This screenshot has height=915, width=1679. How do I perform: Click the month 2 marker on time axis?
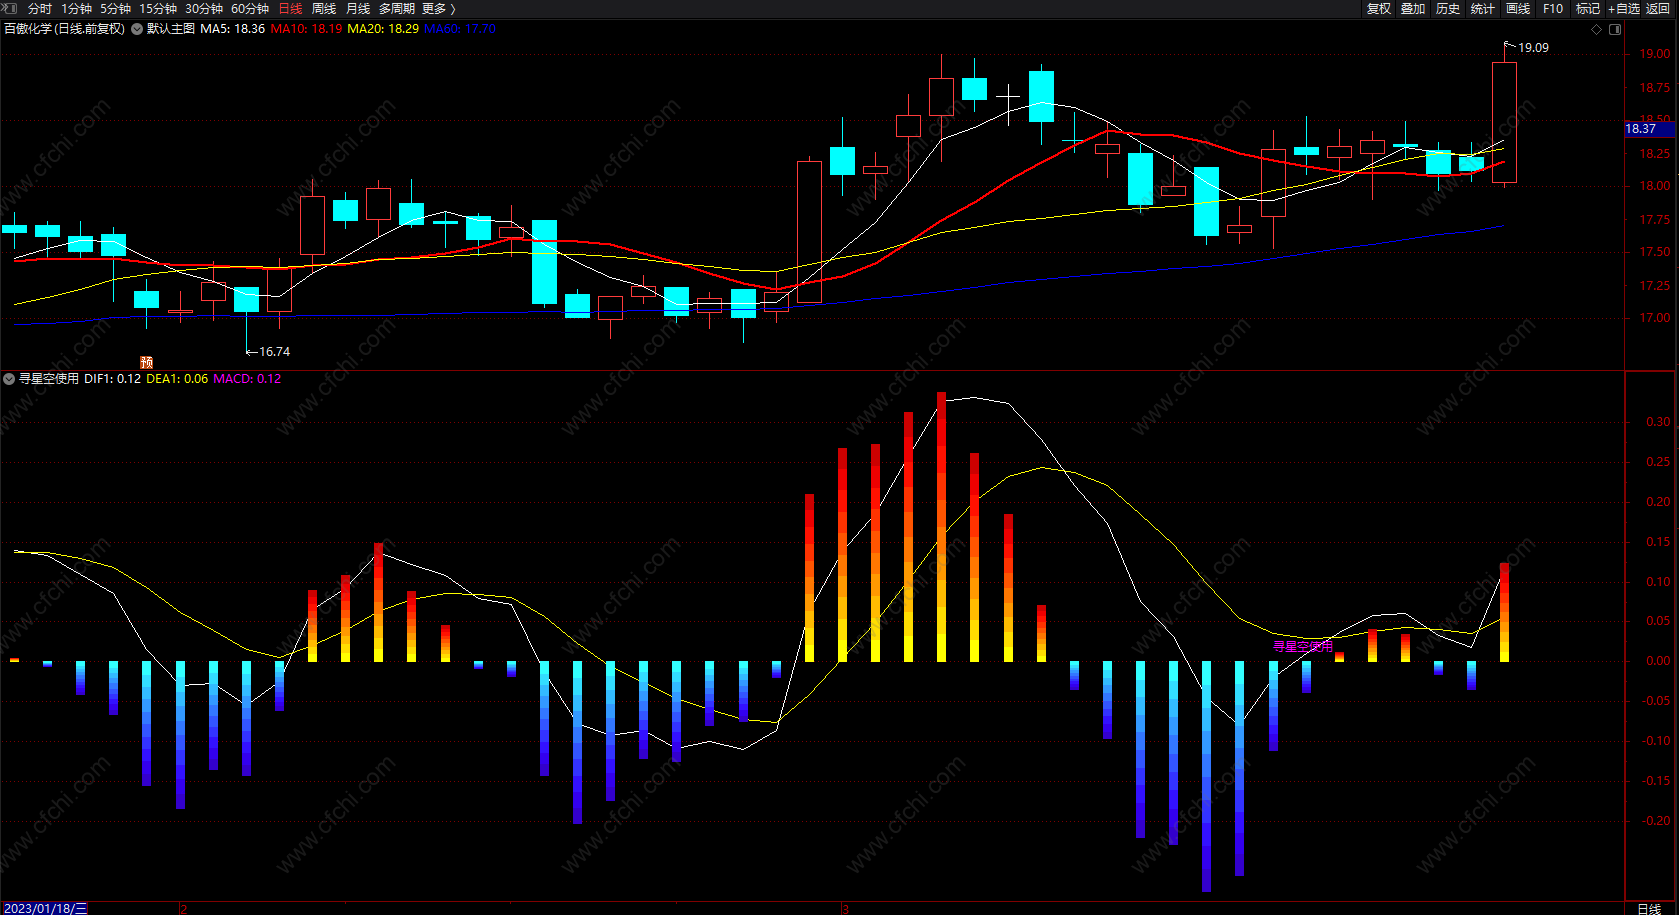(x=184, y=909)
